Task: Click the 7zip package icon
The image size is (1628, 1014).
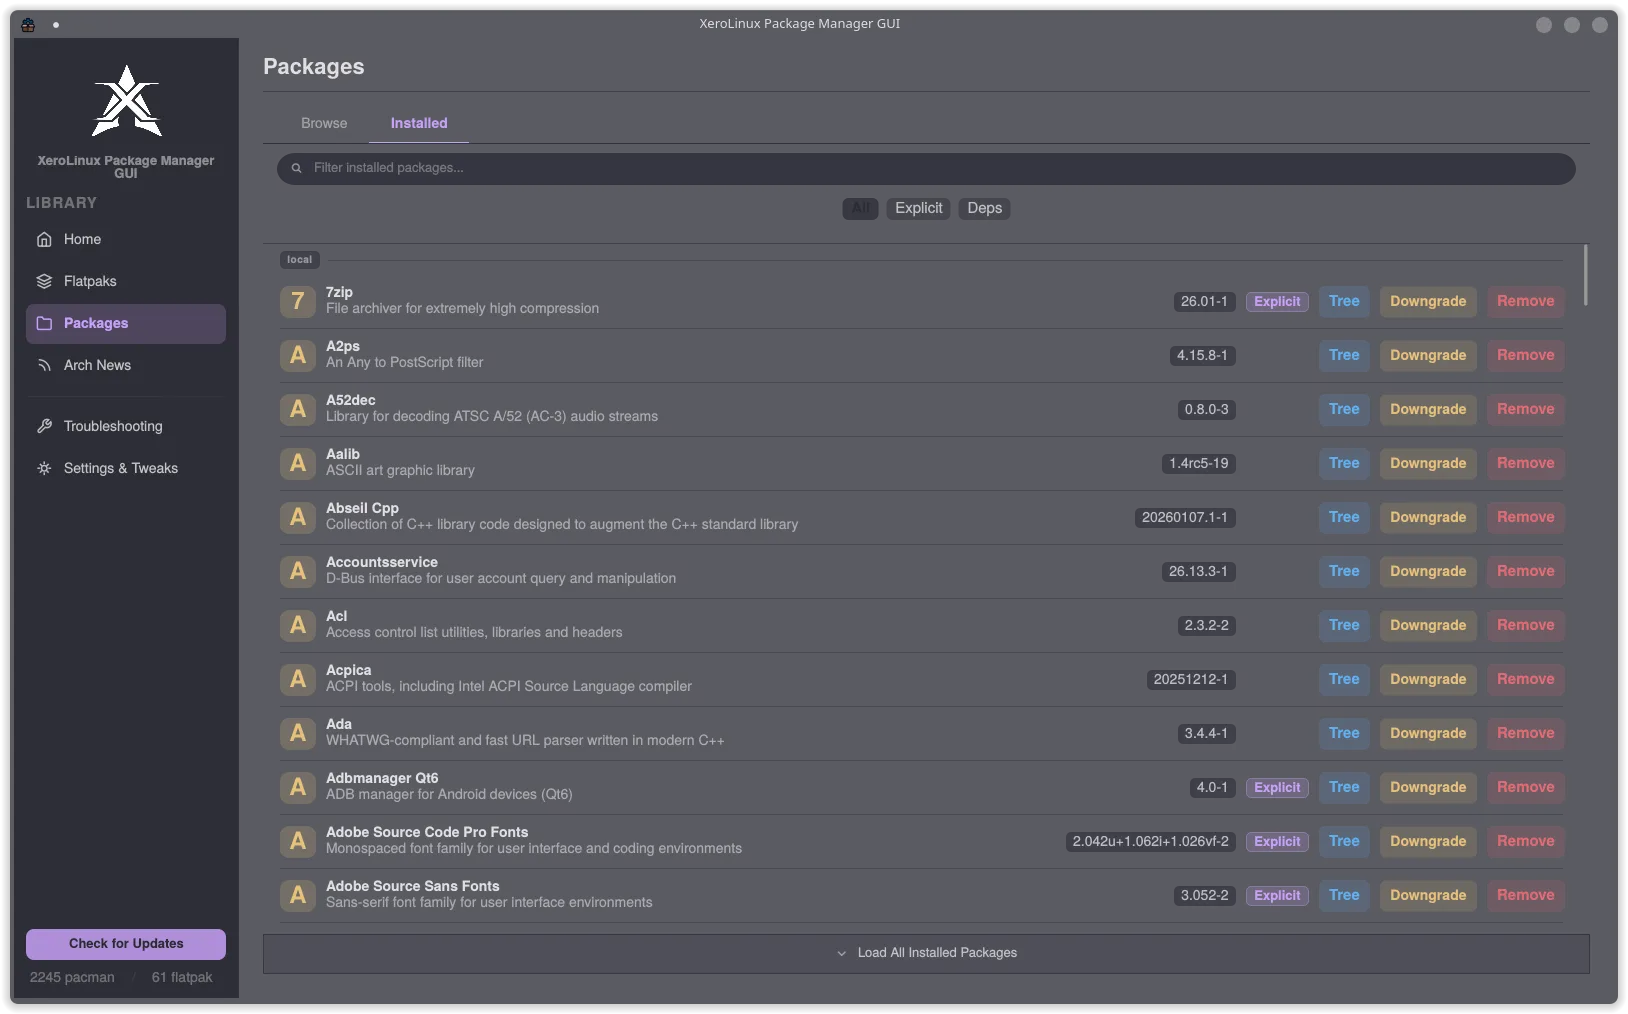Action: tap(298, 301)
